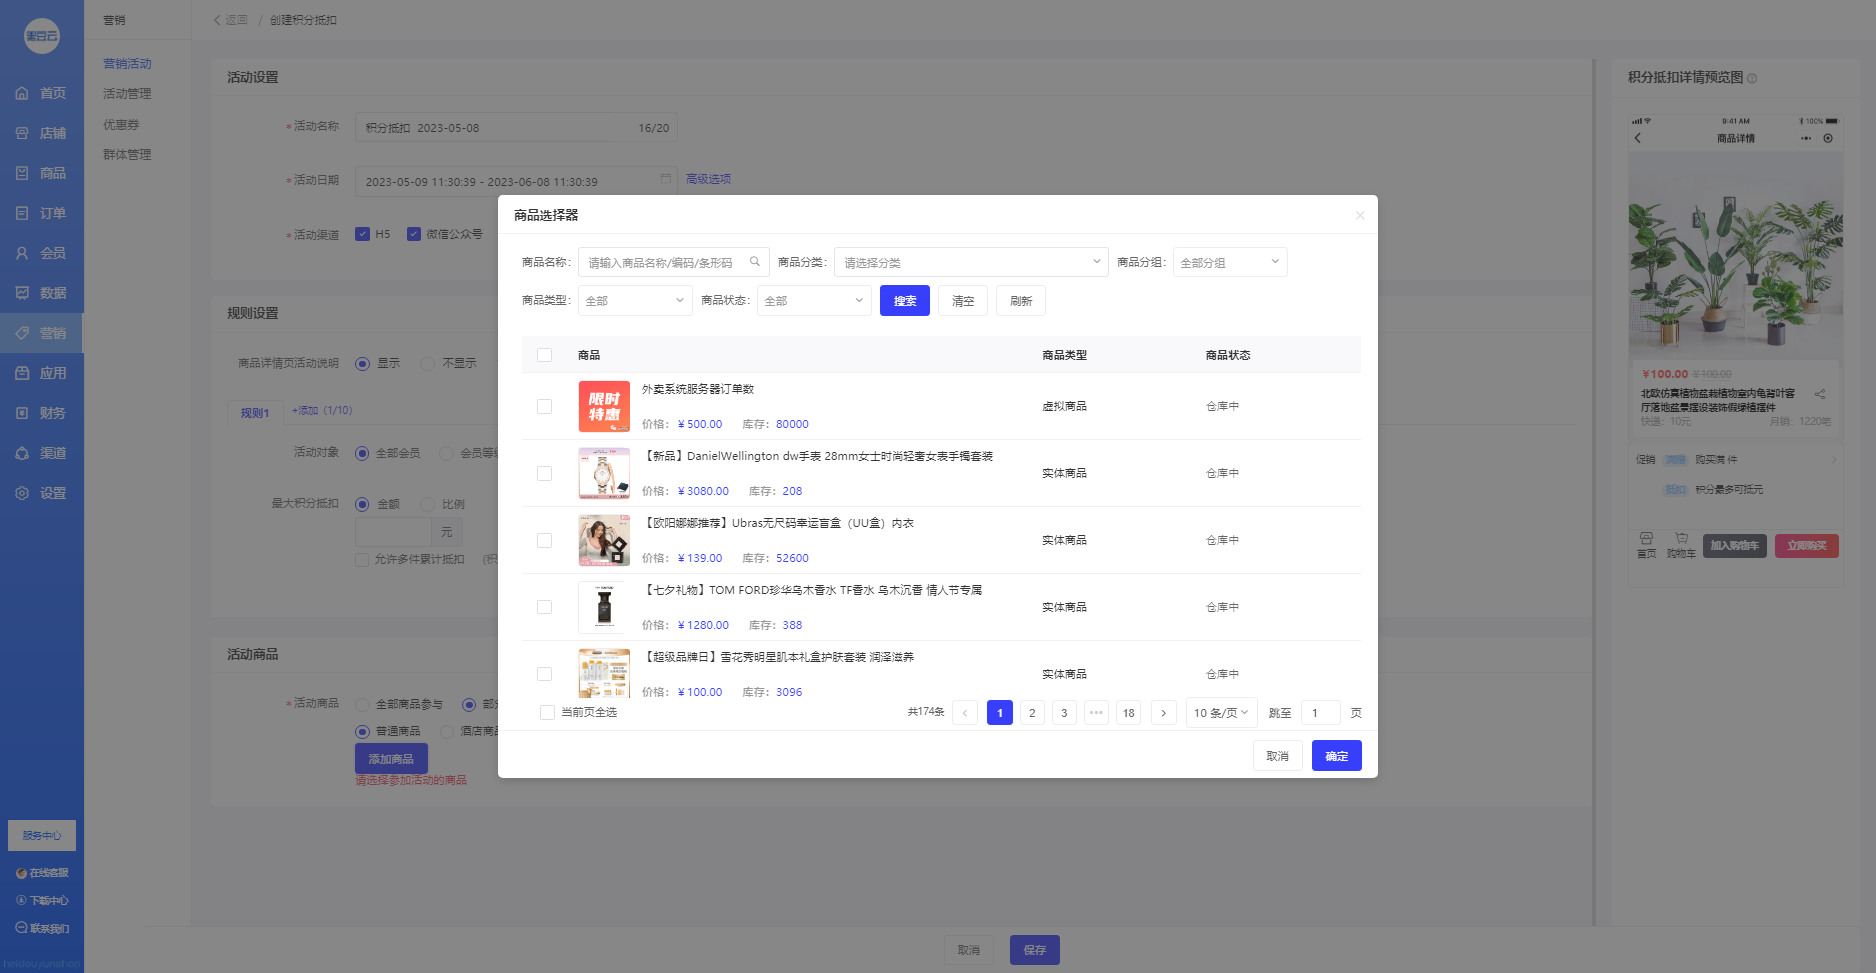The width and height of the screenshot is (1876, 973).
Task: Toggle 当前页全选 checkbox
Action: 547,712
